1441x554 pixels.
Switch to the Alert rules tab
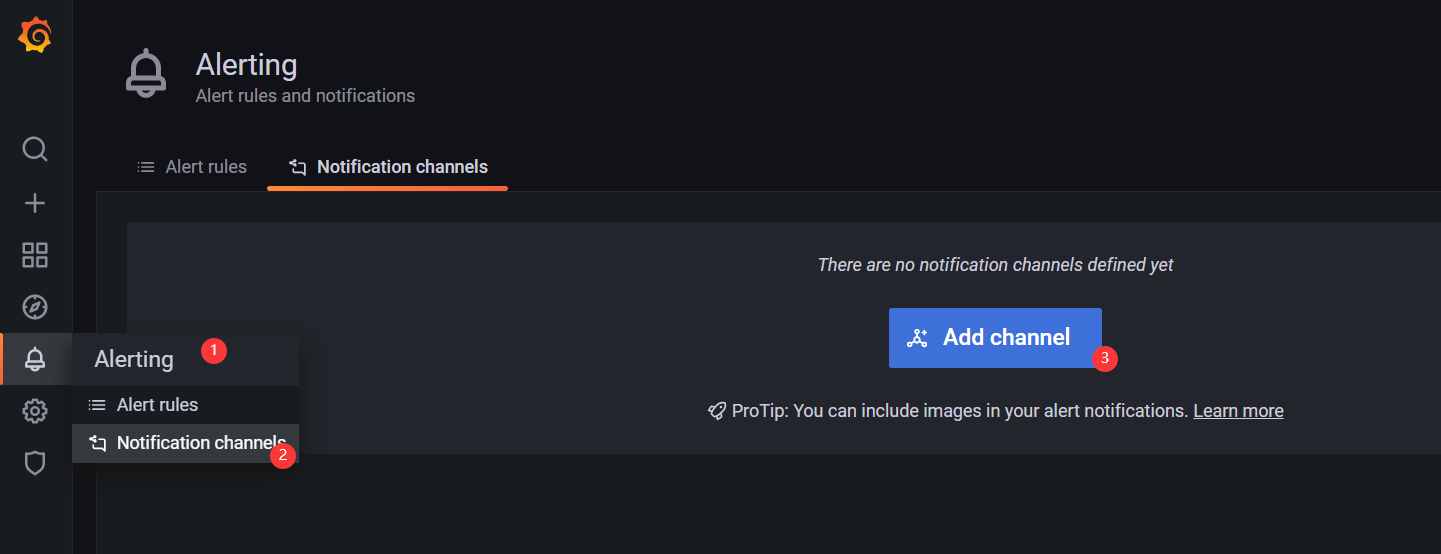192,167
